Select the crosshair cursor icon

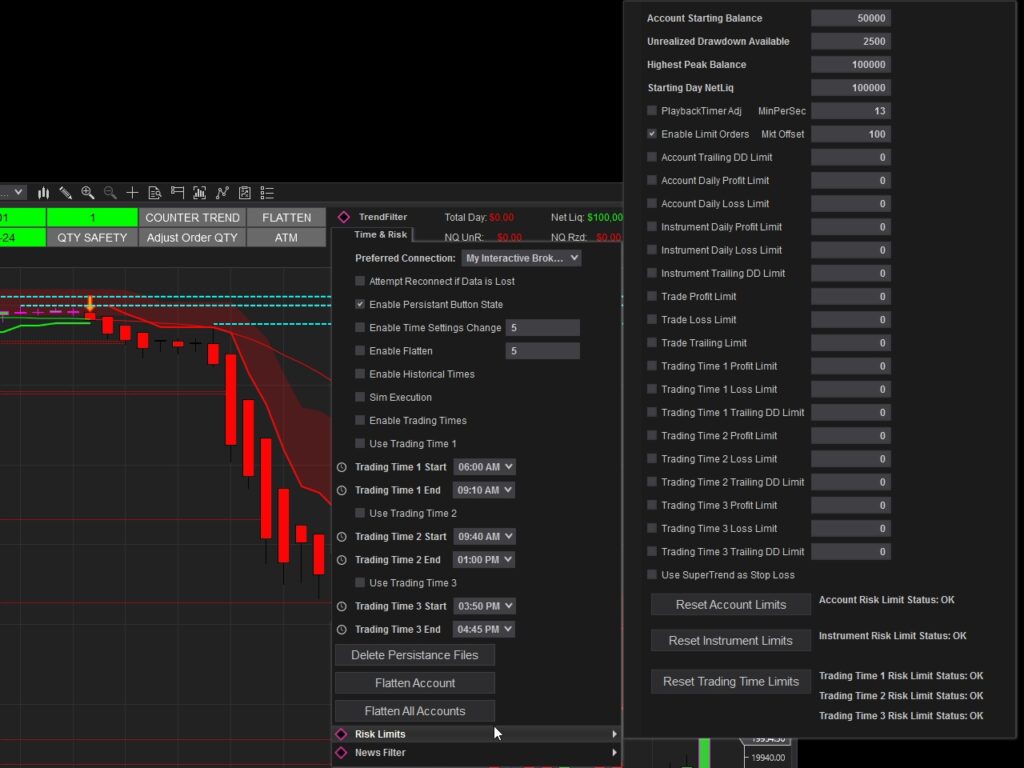[132, 192]
